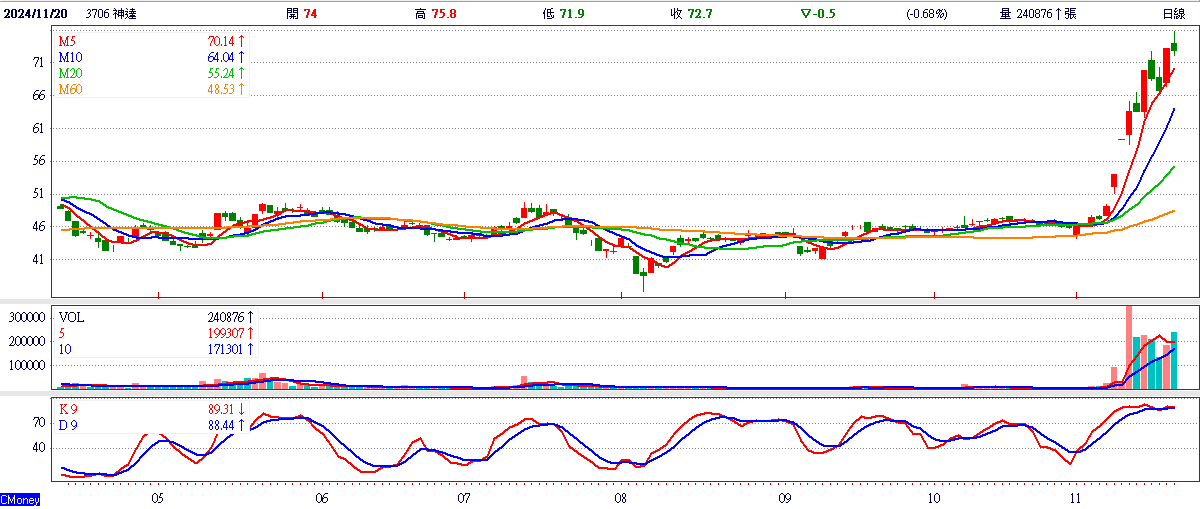Click the down arrow next to K9 89.31
This screenshot has width=1200, height=509.
tap(241, 410)
